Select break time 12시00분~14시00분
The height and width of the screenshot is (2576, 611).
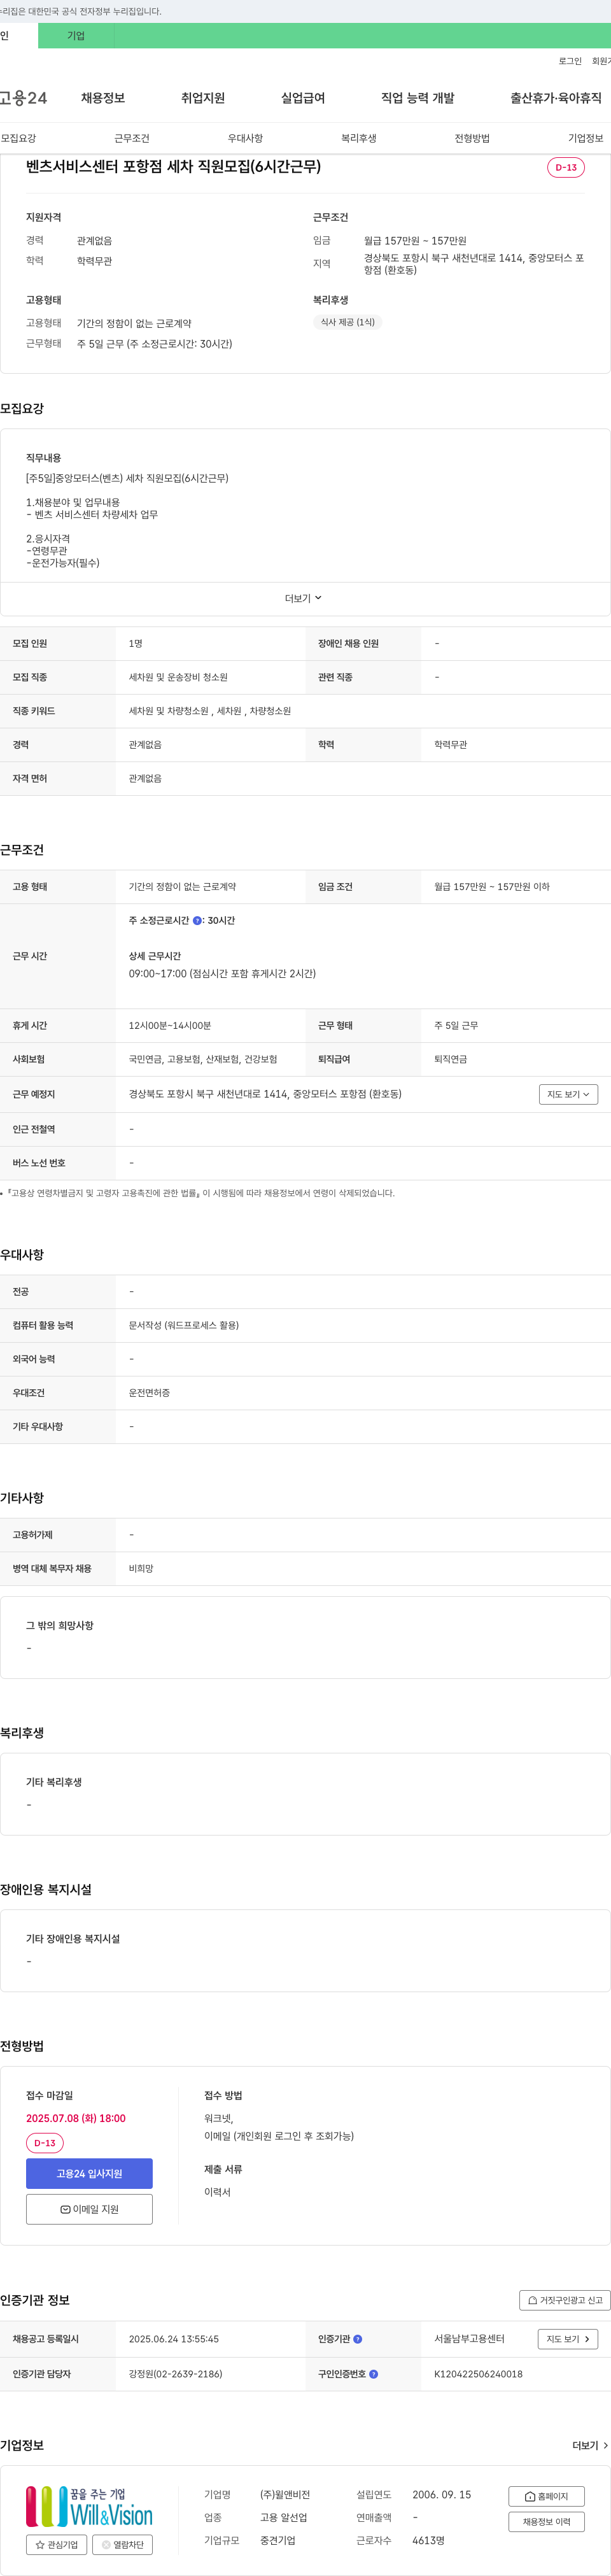pyautogui.click(x=170, y=1025)
